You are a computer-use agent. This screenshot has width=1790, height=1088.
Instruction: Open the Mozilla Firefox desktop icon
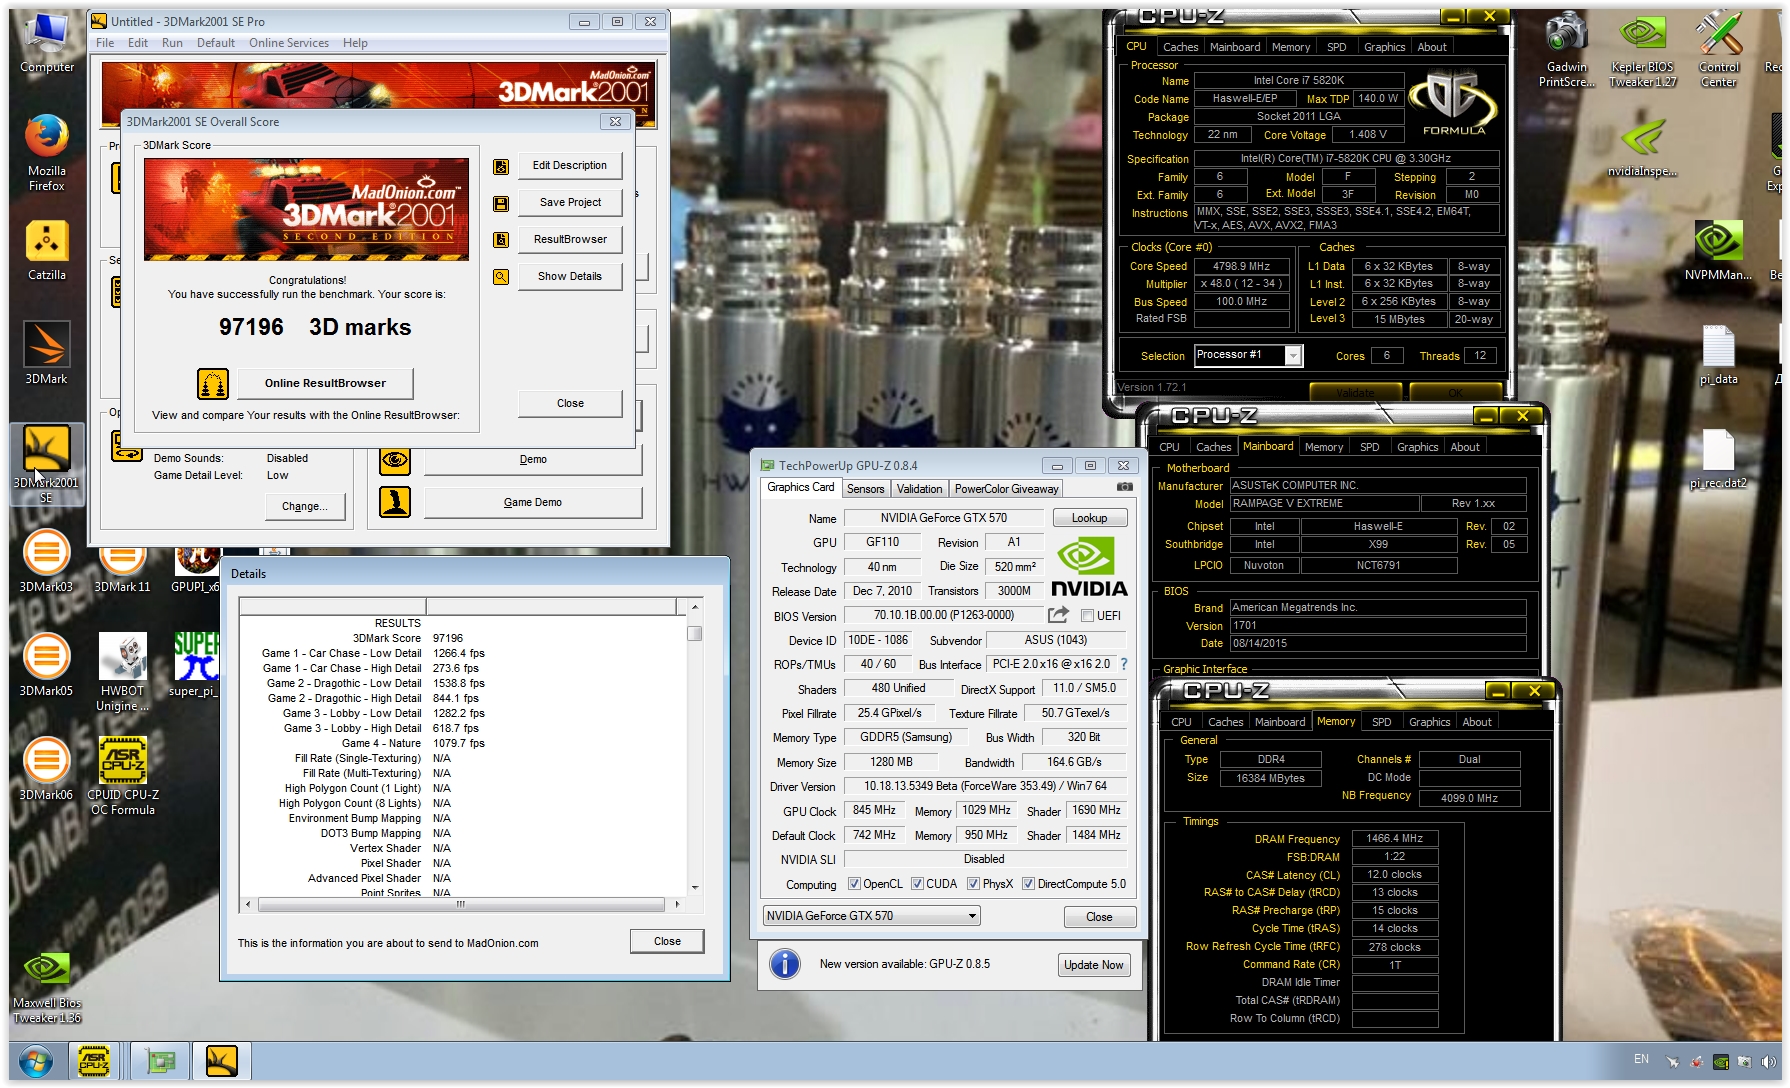46,151
